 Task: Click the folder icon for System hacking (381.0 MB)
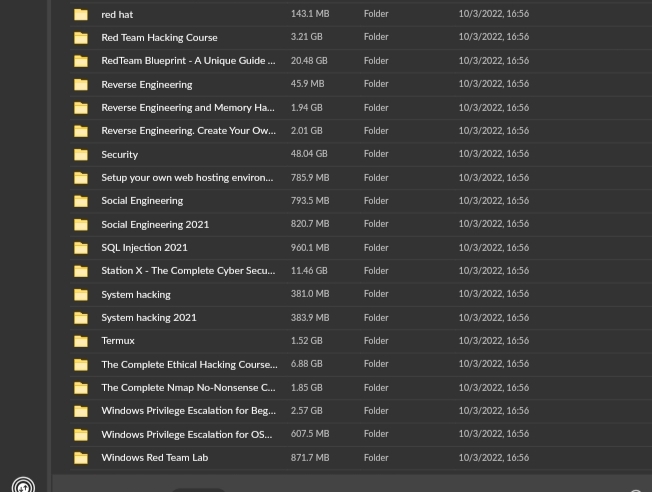pos(81,294)
